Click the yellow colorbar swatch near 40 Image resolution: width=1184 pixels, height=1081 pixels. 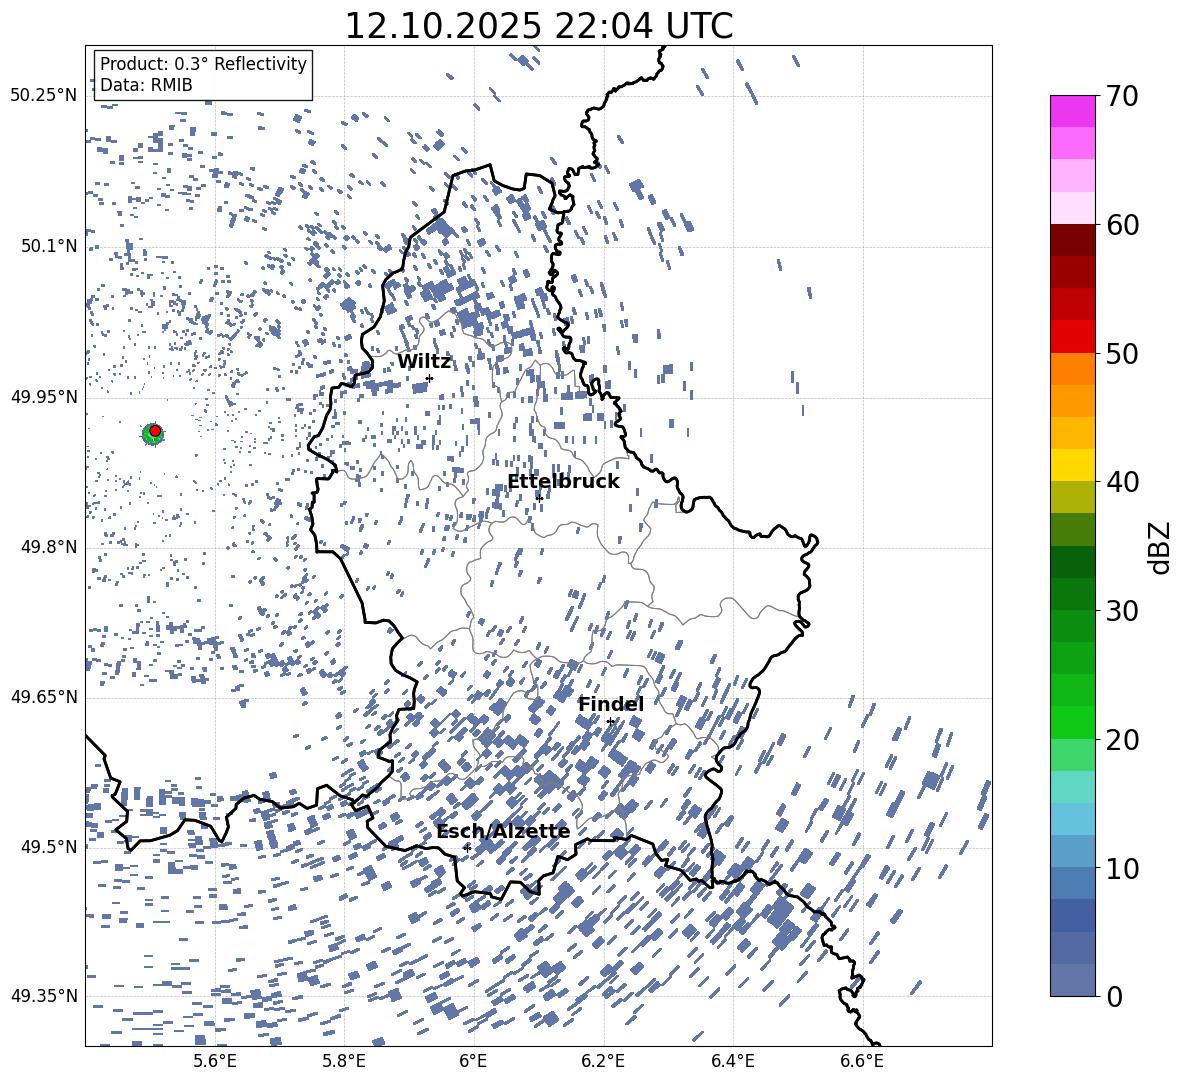pyautogui.click(x=1072, y=465)
